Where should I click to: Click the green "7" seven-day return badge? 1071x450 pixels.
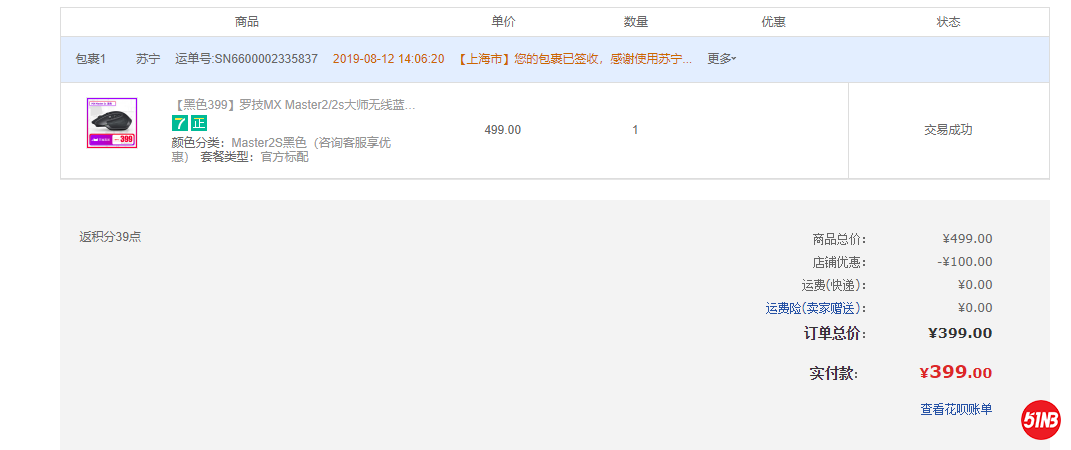pos(179,123)
